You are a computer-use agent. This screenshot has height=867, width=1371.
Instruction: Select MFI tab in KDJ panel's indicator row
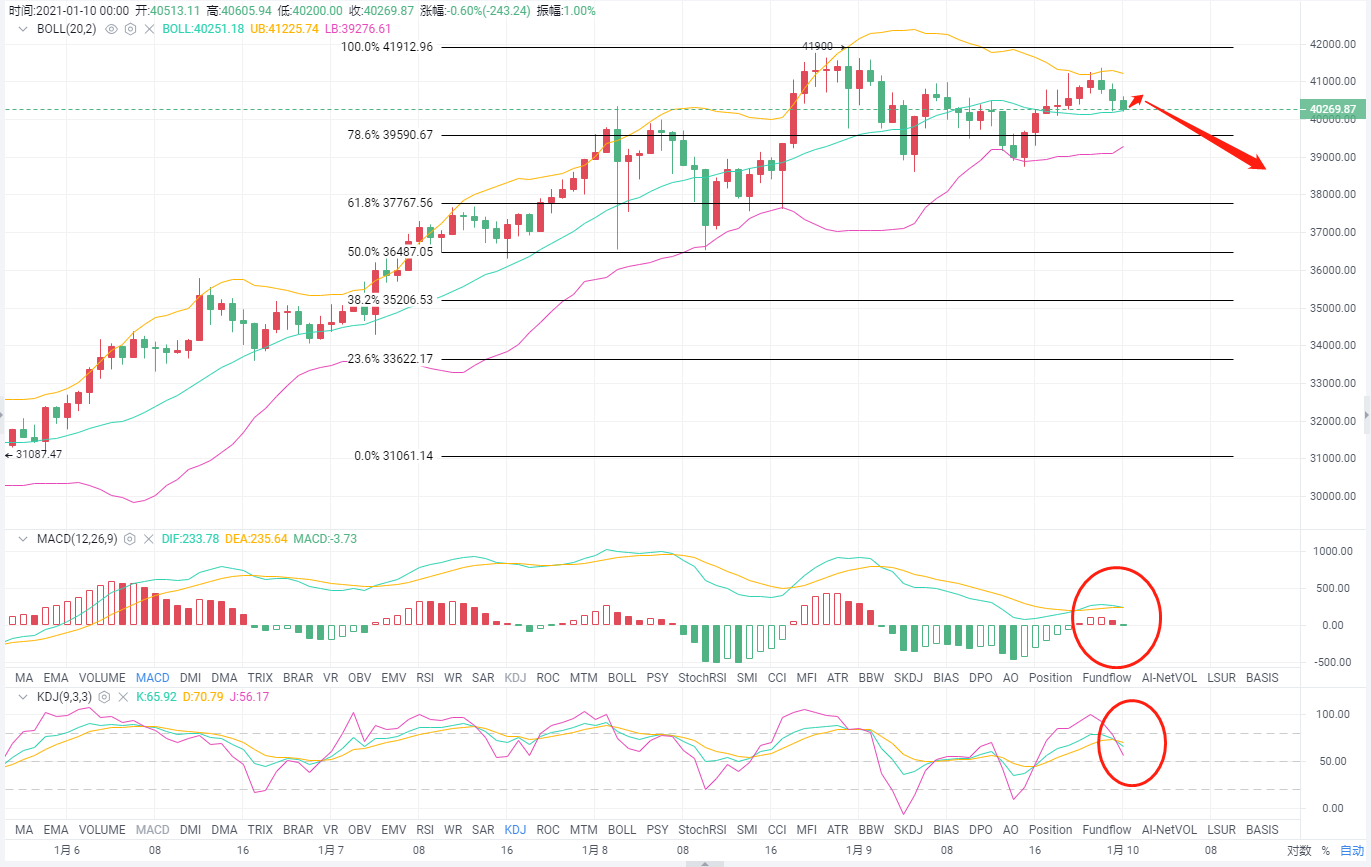(x=807, y=830)
